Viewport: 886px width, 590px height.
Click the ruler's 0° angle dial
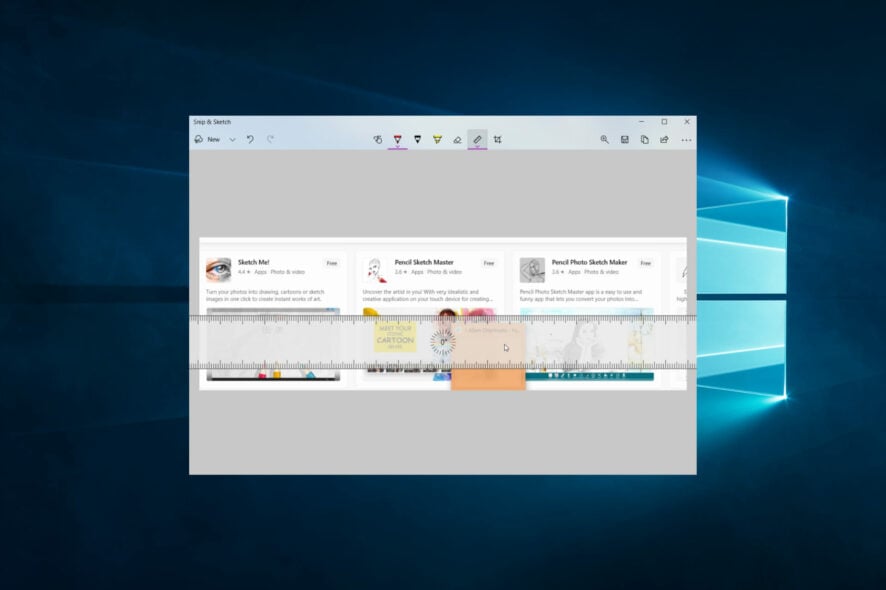442,342
